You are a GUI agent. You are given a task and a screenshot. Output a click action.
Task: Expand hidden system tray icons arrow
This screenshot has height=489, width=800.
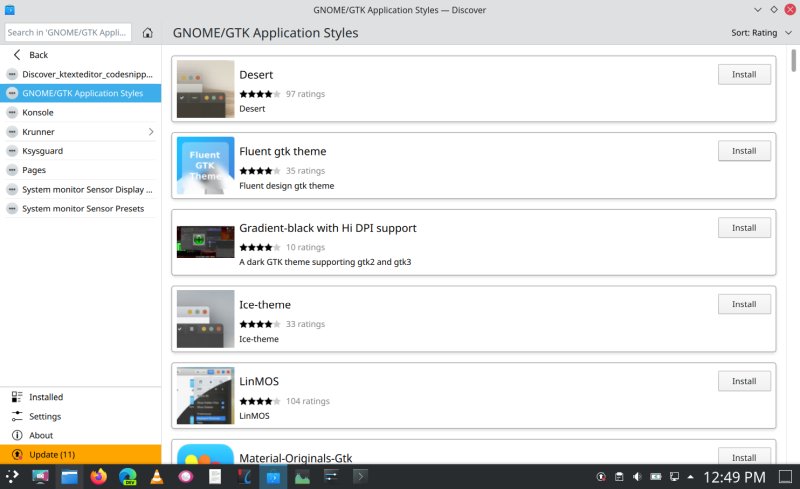tap(691, 477)
